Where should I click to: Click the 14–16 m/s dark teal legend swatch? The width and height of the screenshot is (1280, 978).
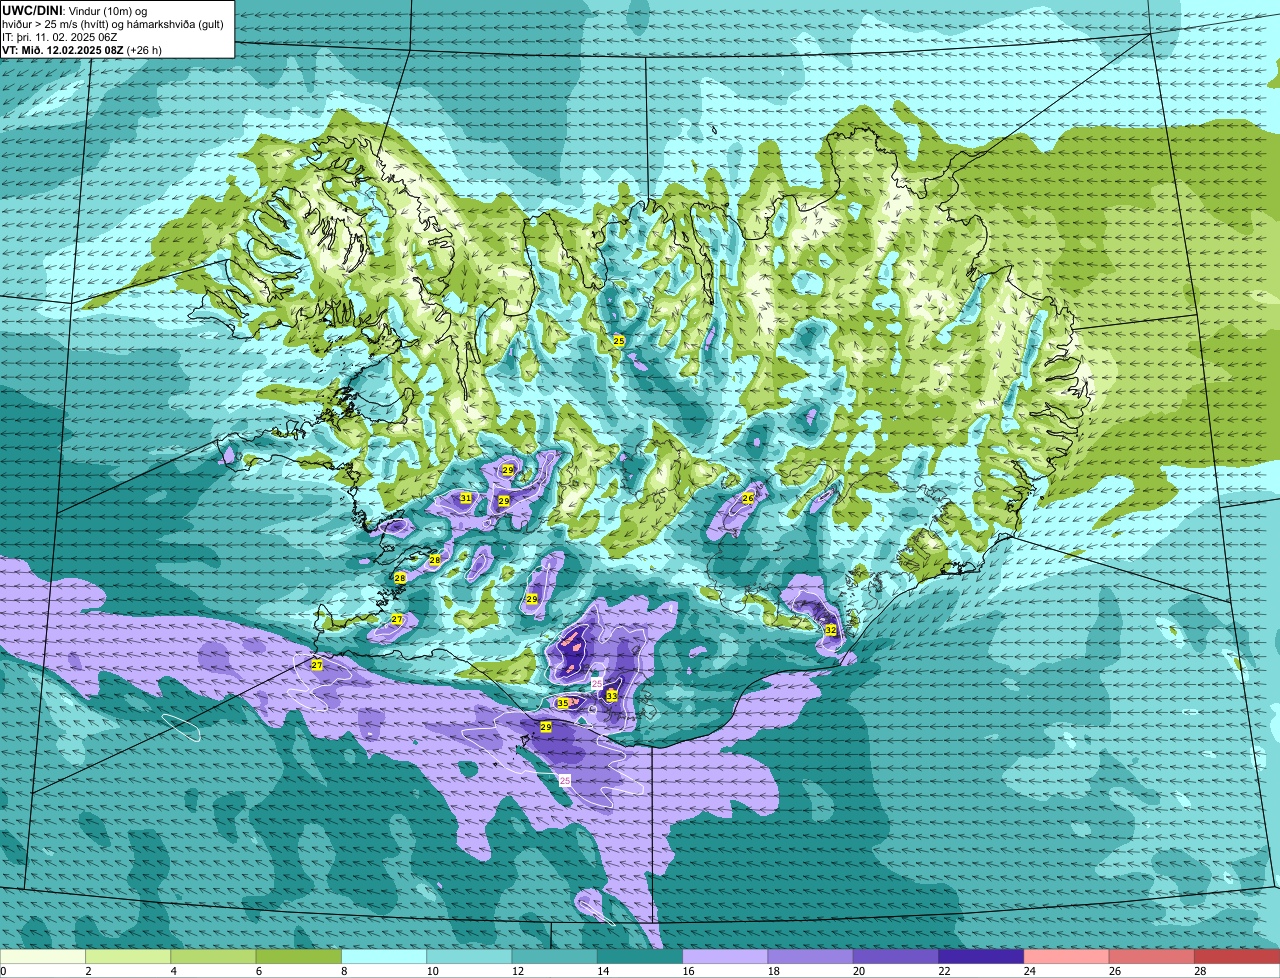pyautogui.click(x=640, y=956)
